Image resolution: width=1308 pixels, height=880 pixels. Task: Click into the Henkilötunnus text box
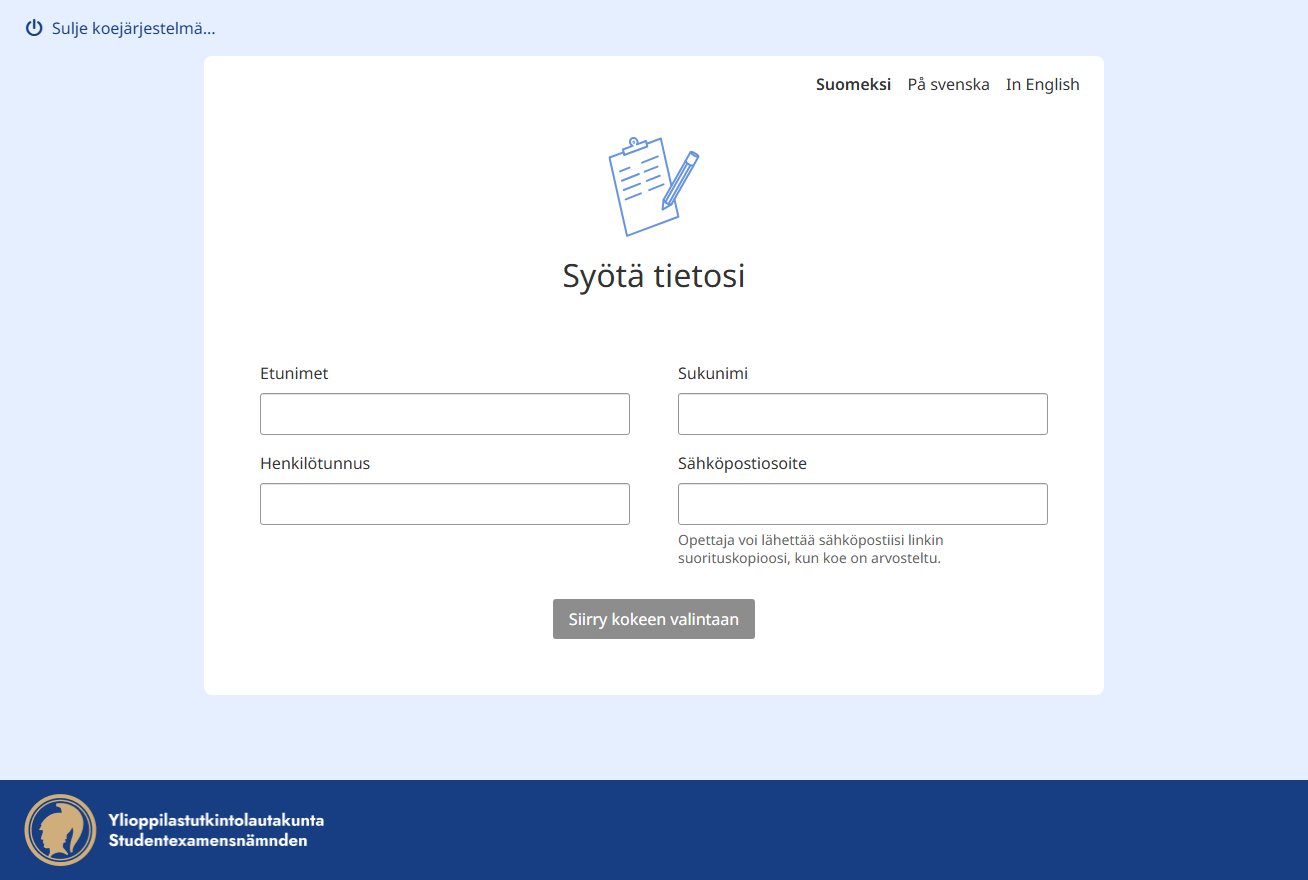[x=444, y=504]
